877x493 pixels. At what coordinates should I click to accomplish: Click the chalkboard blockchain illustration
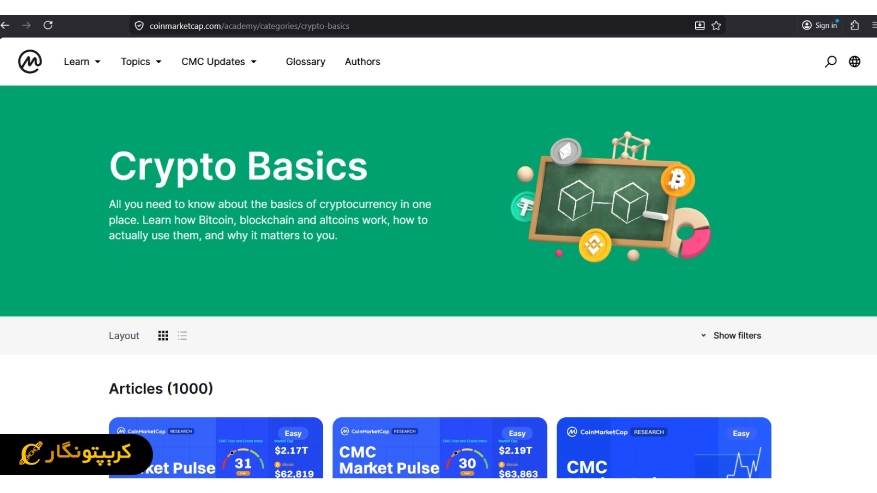click(x=611, y=199)
